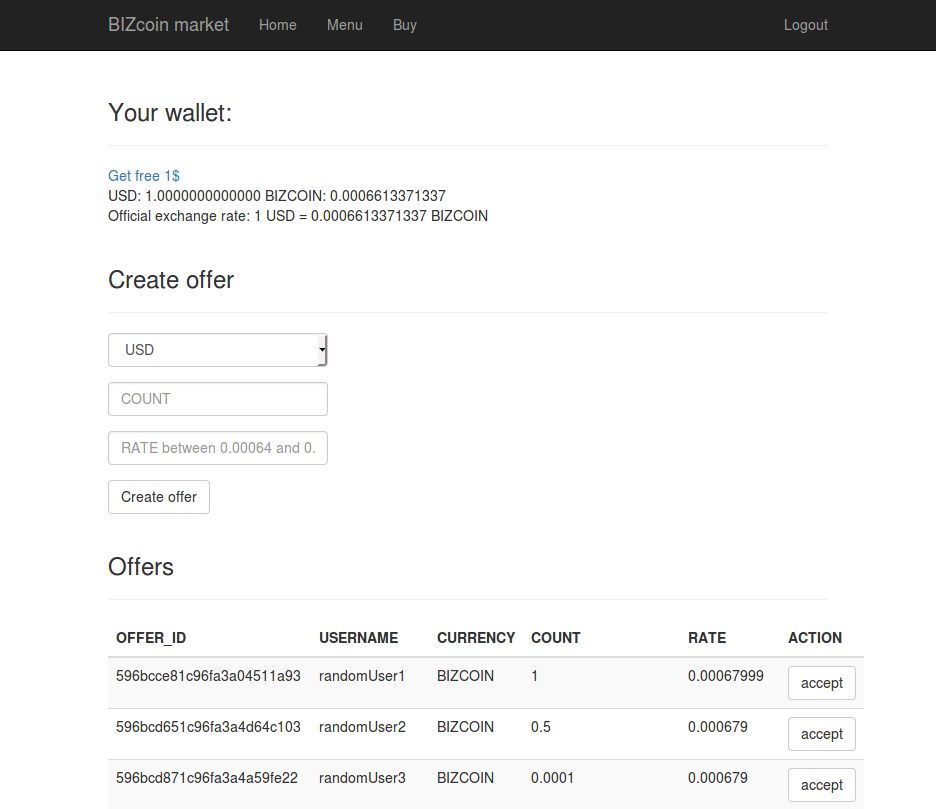The width and height of the screenshot is (936, 809).
Task: Accept randomUser2's offer with count 0.5
Action: coord(821,734)
